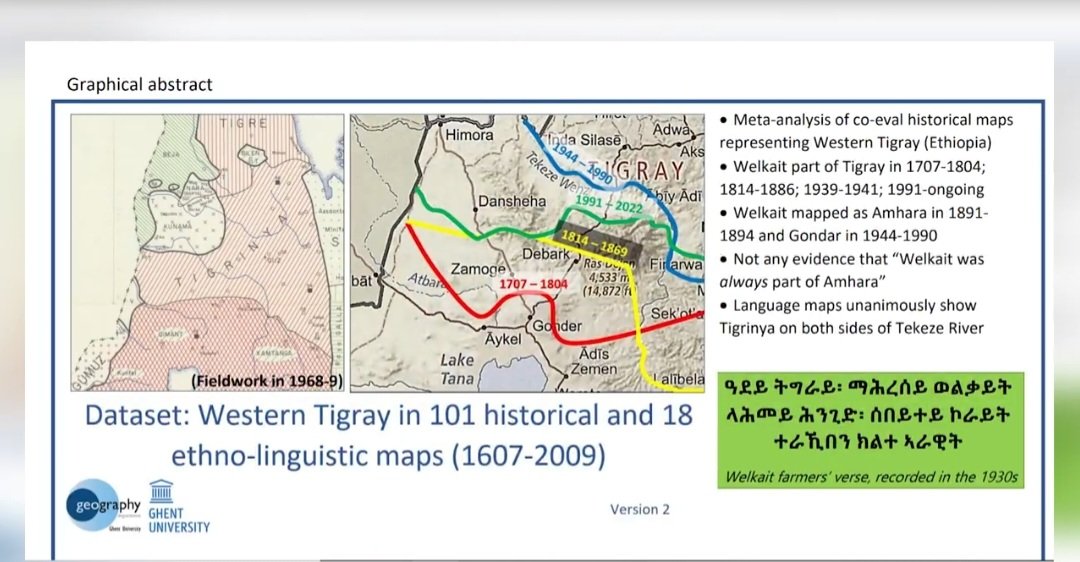1080x562 pixels.
Task: Click the green "1991 – 2022" boundary label
Action: click(x=608, y=204)
